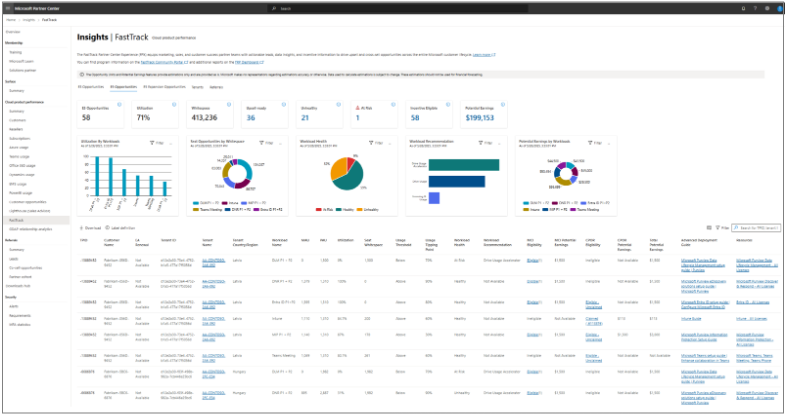Switch to the Referrals tab
Image resolution: width=786 pixels, height=415 pixels.
[216, 87]
